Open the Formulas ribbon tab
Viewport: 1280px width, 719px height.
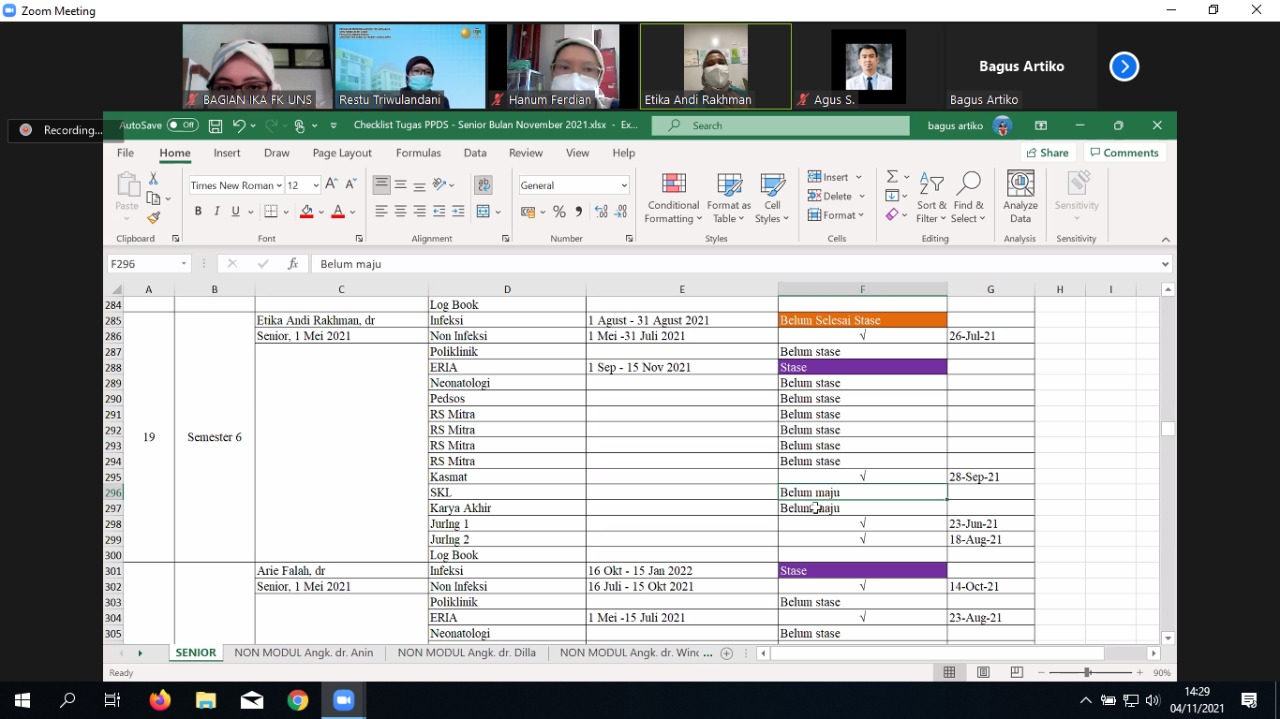[418, 153]
